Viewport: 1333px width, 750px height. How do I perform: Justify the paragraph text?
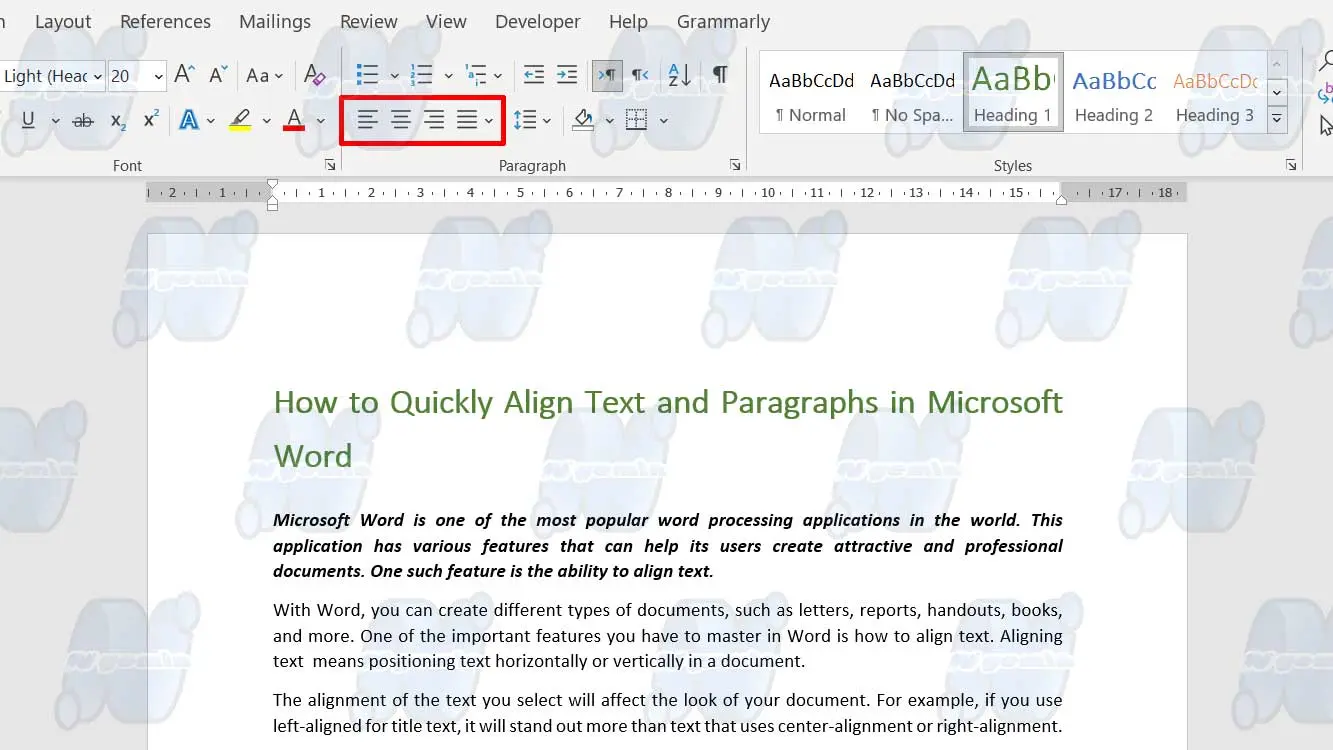(467, 121)
